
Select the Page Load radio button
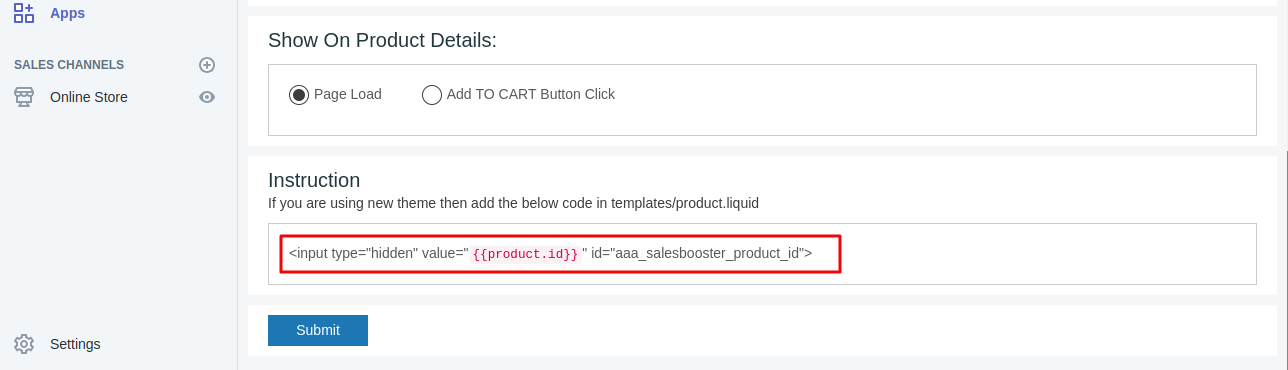[298, 95]
